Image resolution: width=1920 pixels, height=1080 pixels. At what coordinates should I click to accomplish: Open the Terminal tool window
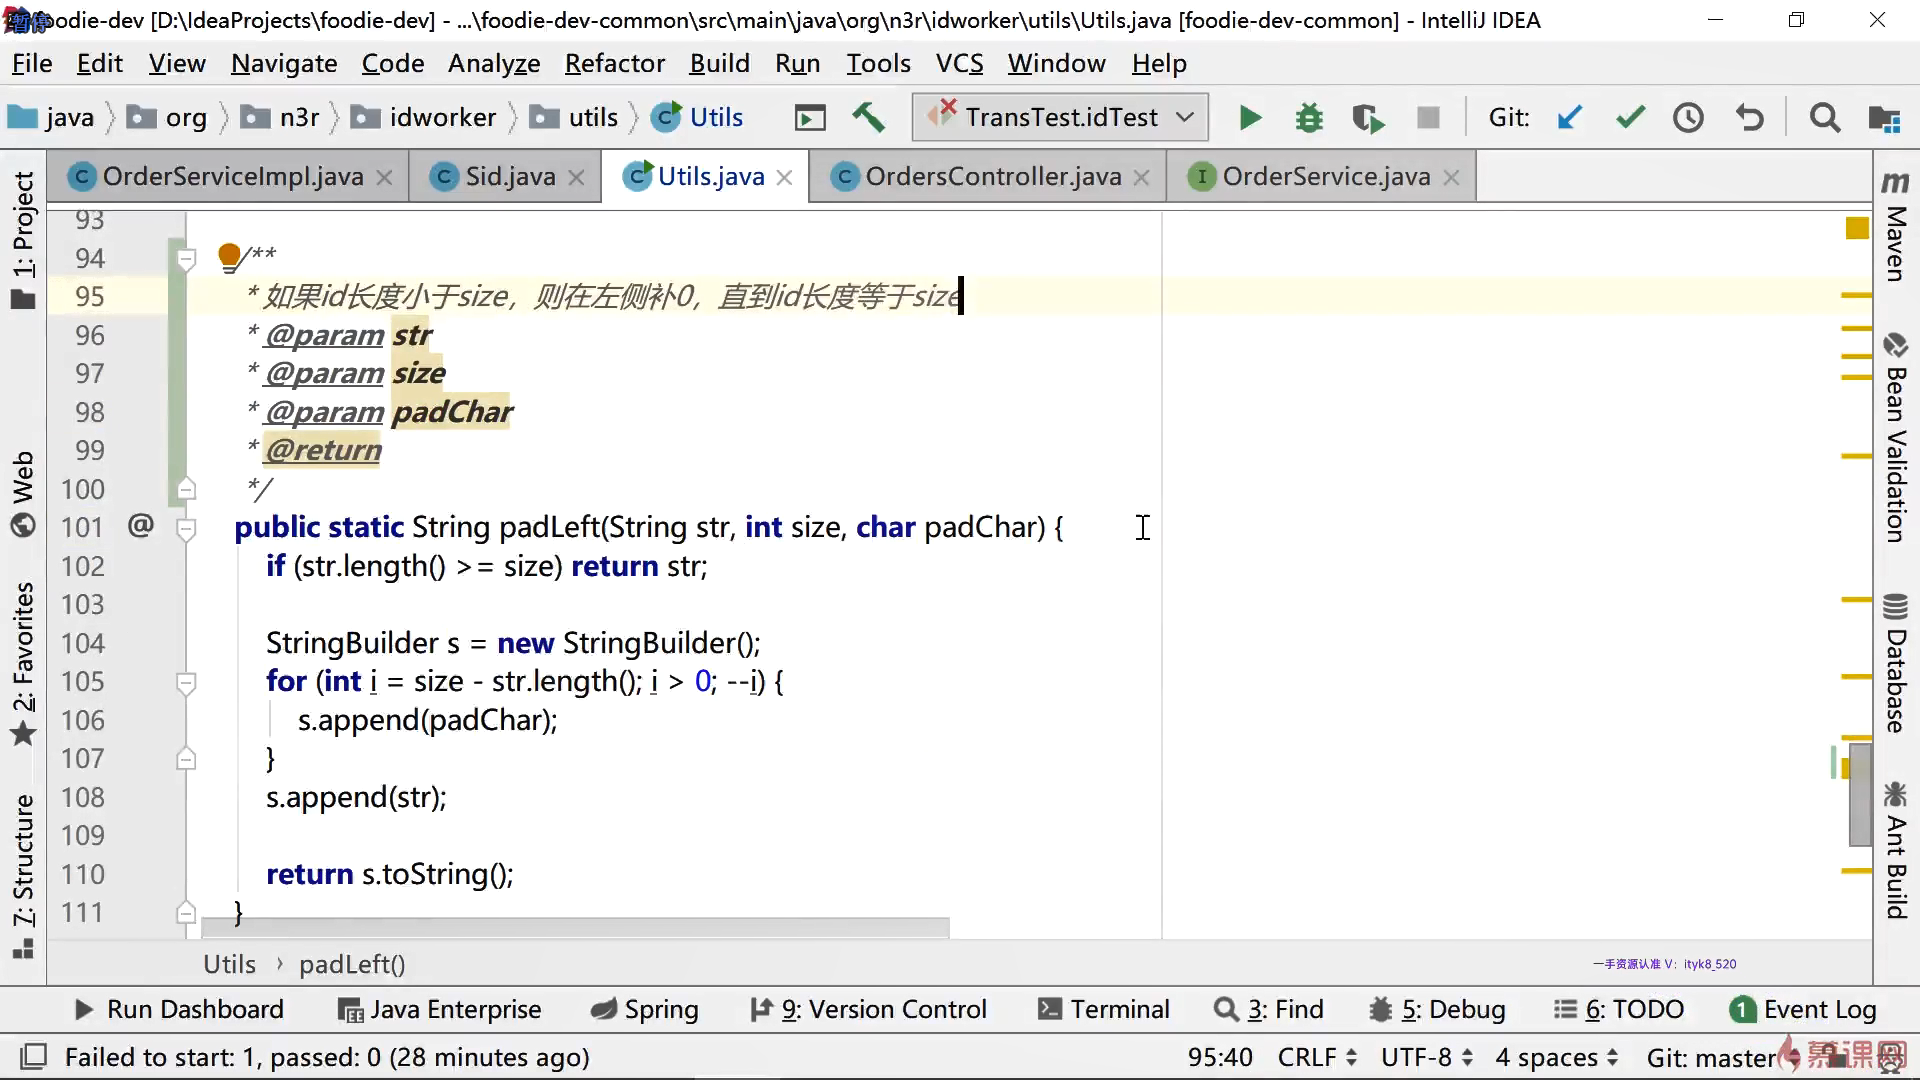[x=1104, y=1009]
